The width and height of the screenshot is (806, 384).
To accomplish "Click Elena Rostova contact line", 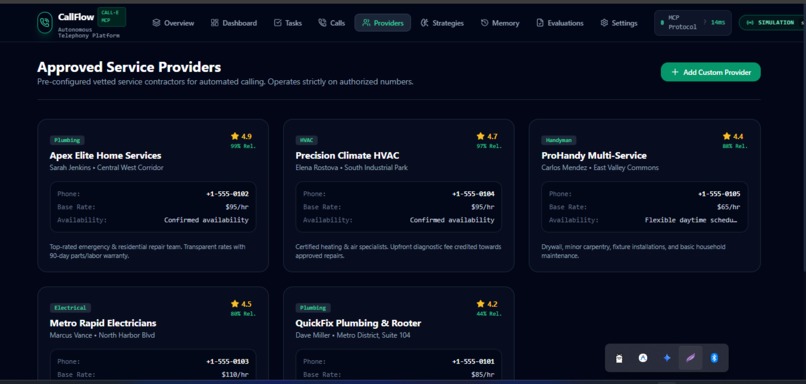I will pyautogui.click(x=352, y=168).
